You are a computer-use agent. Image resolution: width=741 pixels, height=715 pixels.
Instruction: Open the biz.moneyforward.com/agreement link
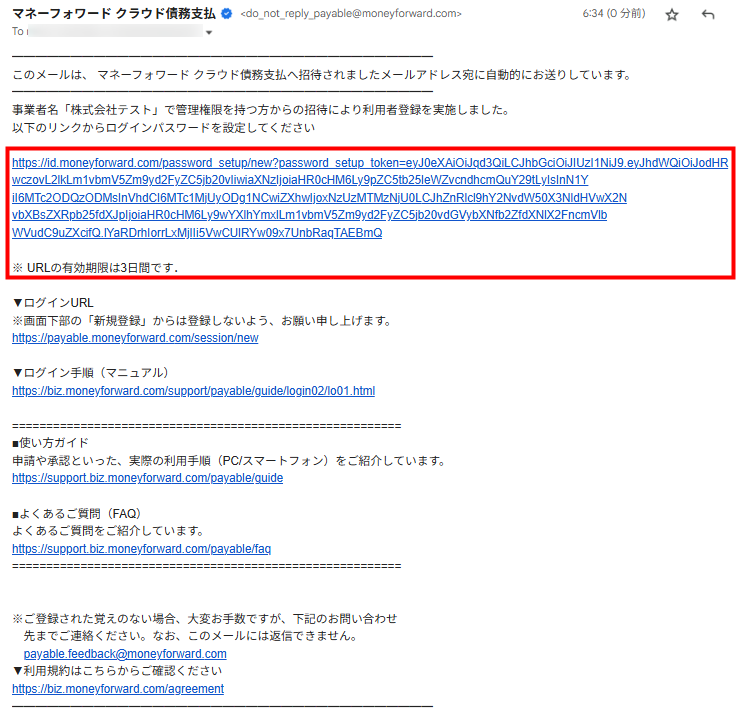tap(118, 689)
